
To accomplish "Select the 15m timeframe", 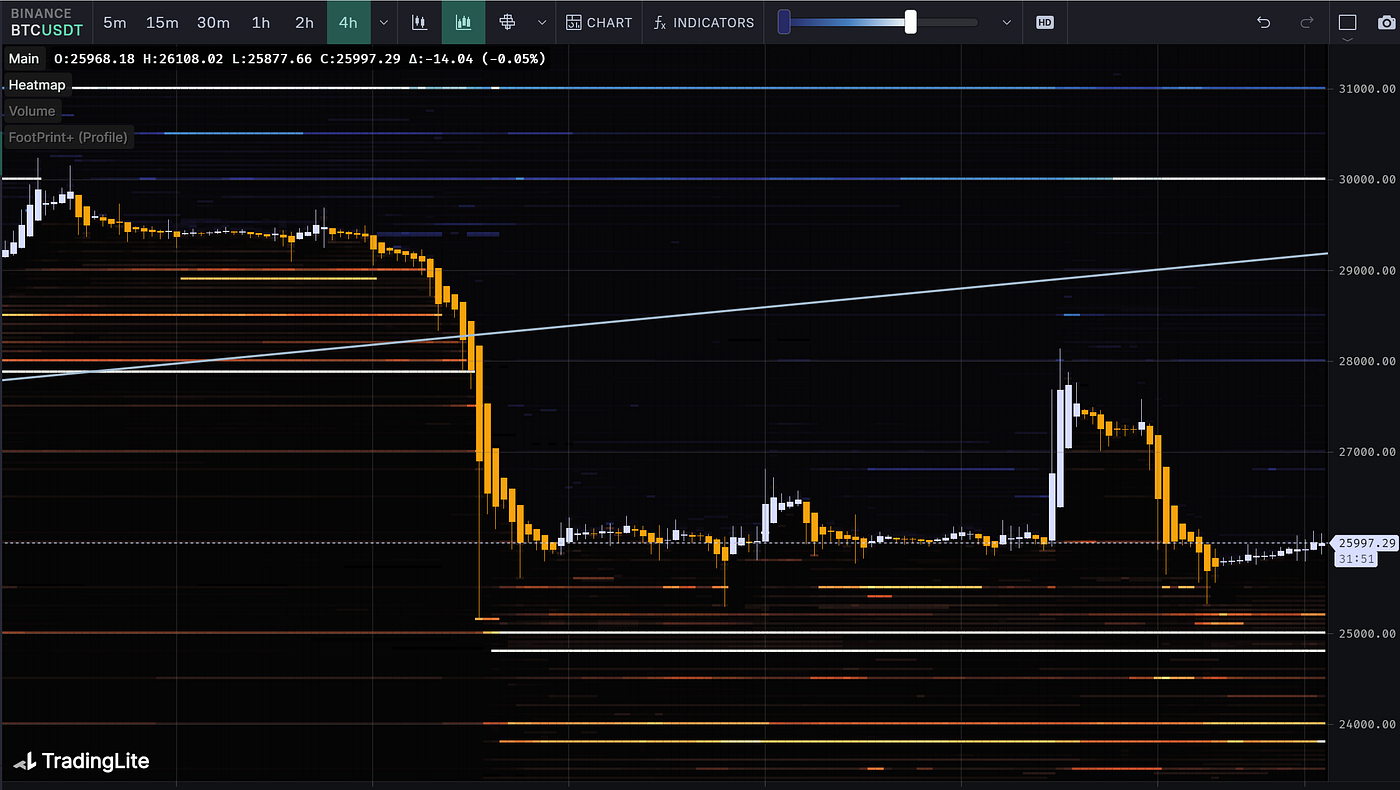I will coord(162,22).
